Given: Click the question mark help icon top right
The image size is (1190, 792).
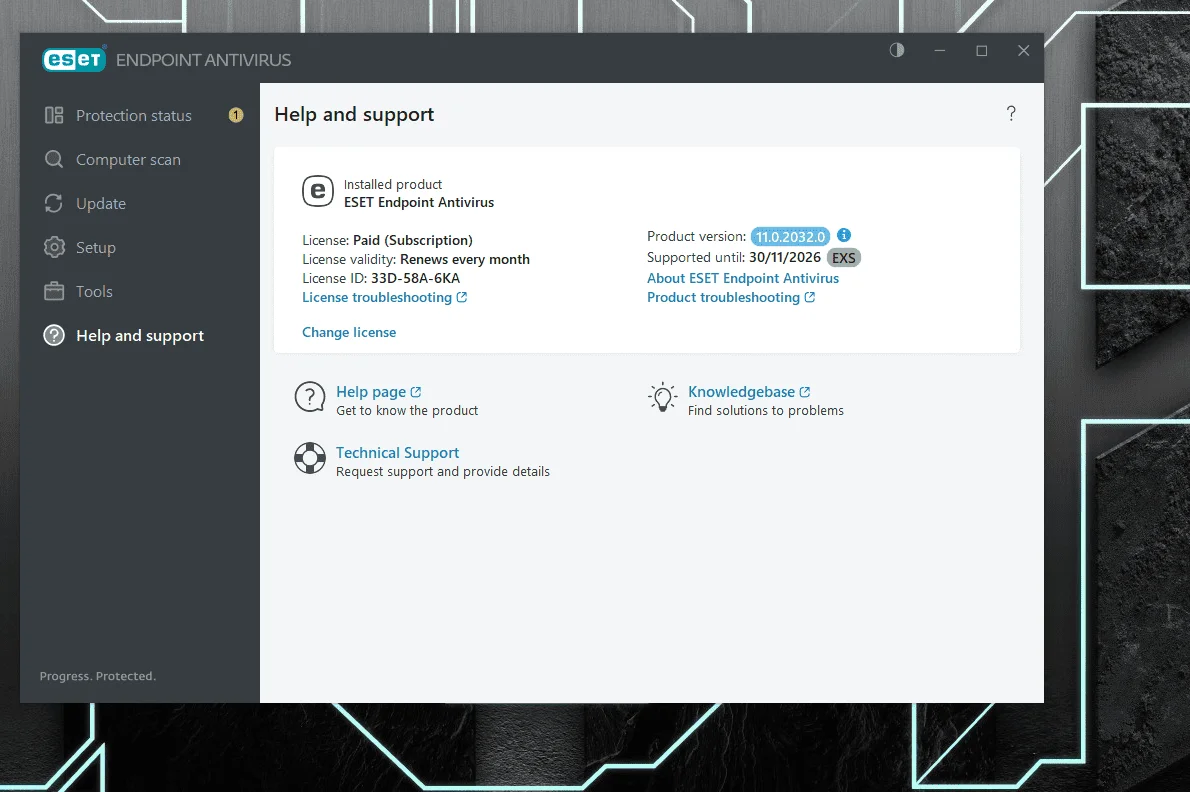Looking at the screenshot, I should click(x=1011, y=114).
